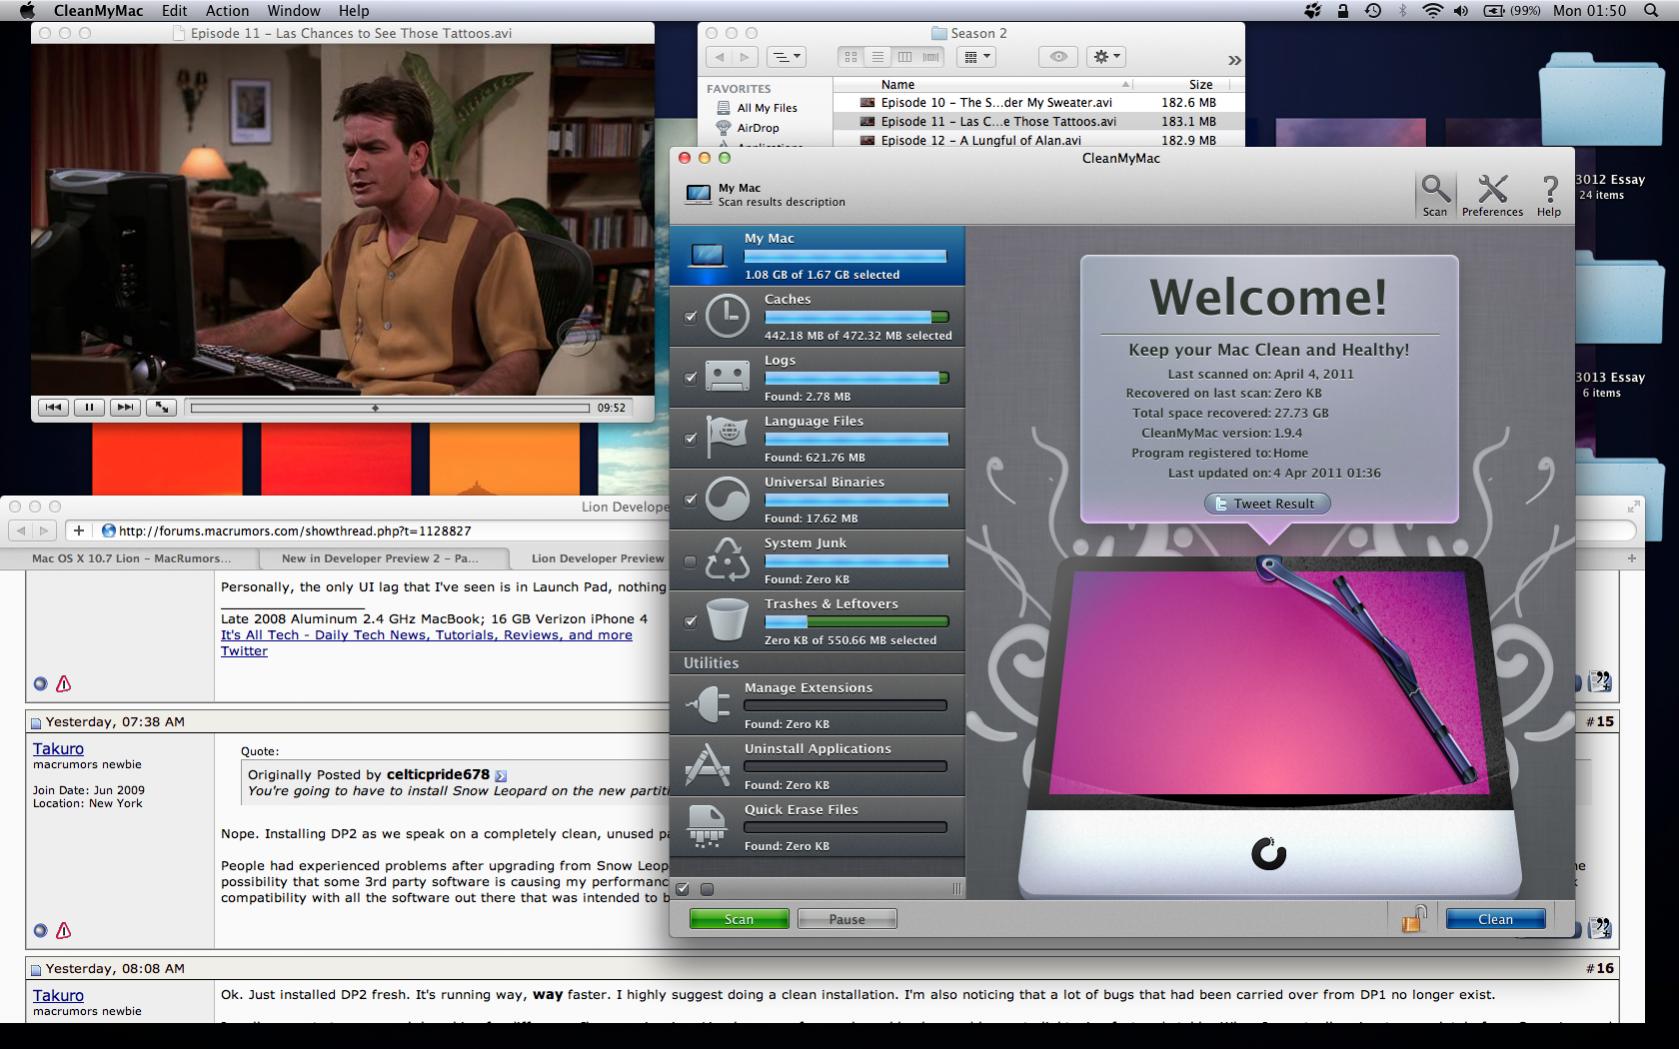The width and height of the screenshot is (1679, 1049).
Task: Open the Apple menu
Action: 27,11
